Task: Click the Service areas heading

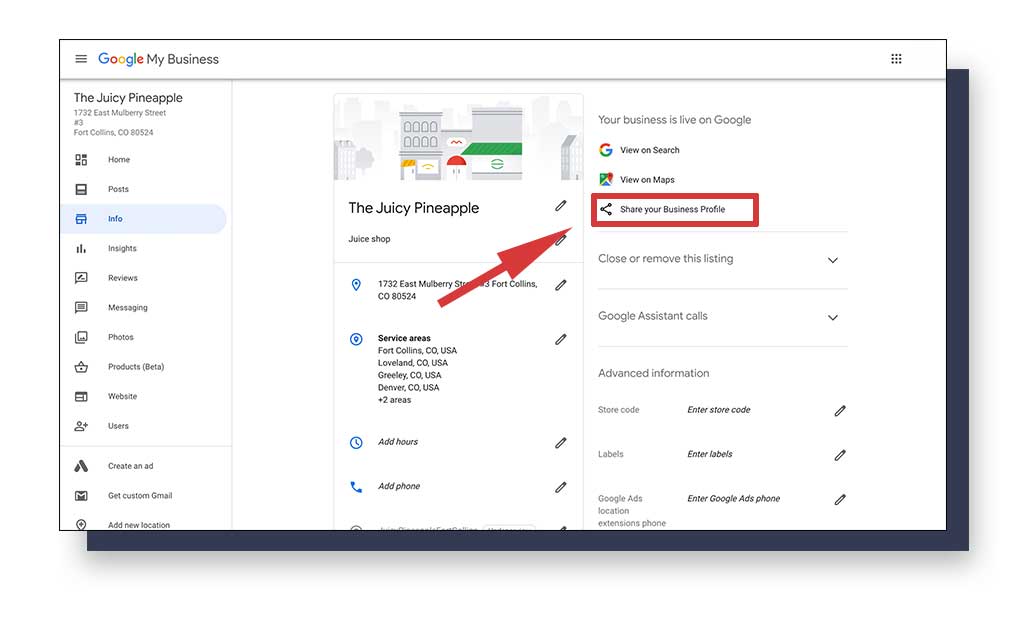Action: (404, 338)
